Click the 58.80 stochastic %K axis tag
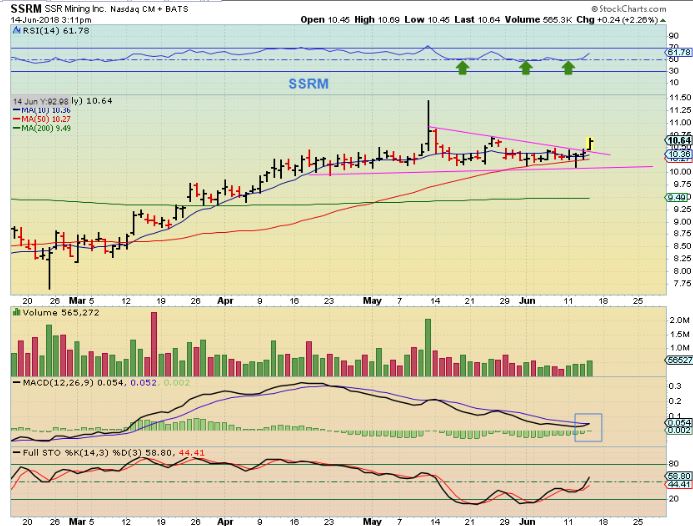Image resolution: width=693 pixels, height=526 pixels. tap(680, 476)
